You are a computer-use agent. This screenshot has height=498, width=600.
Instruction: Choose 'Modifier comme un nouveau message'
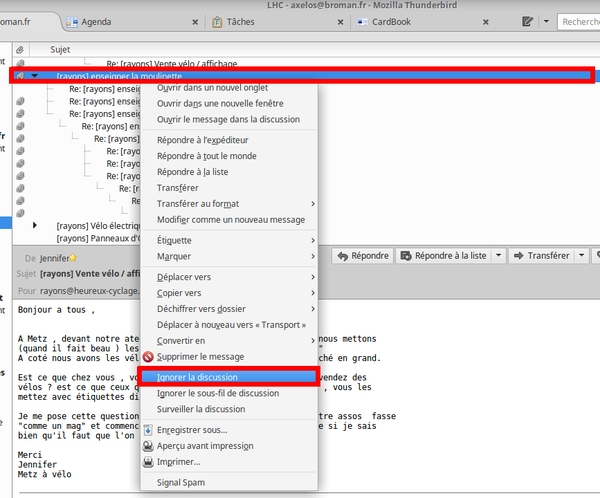[231, 220]
